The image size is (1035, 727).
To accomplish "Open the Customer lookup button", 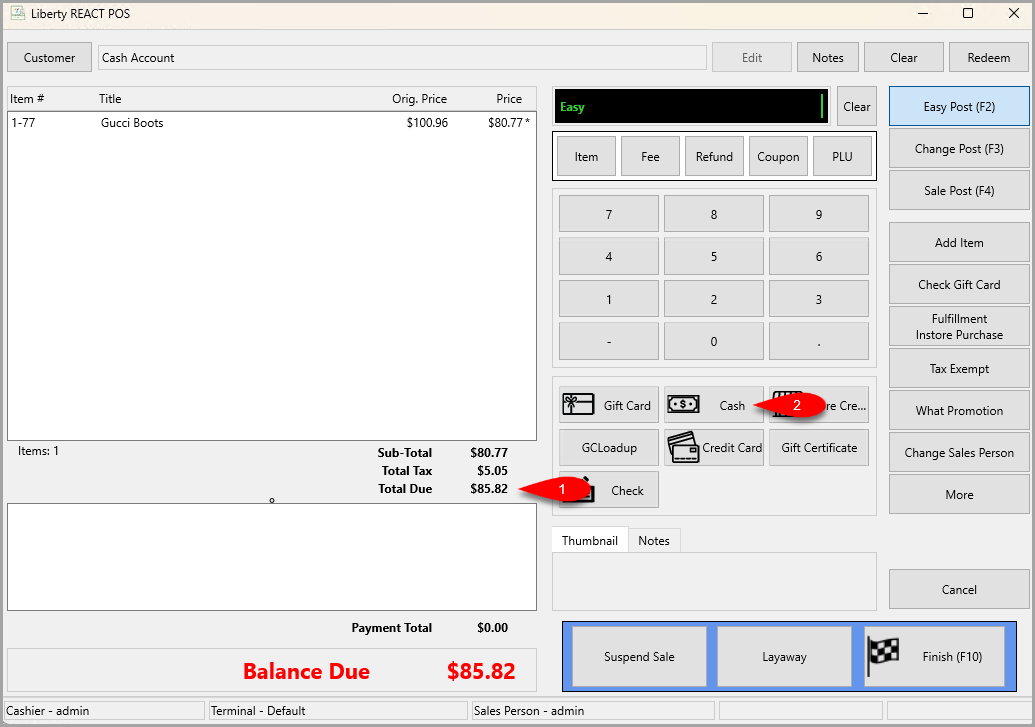I will pos(50,57).
